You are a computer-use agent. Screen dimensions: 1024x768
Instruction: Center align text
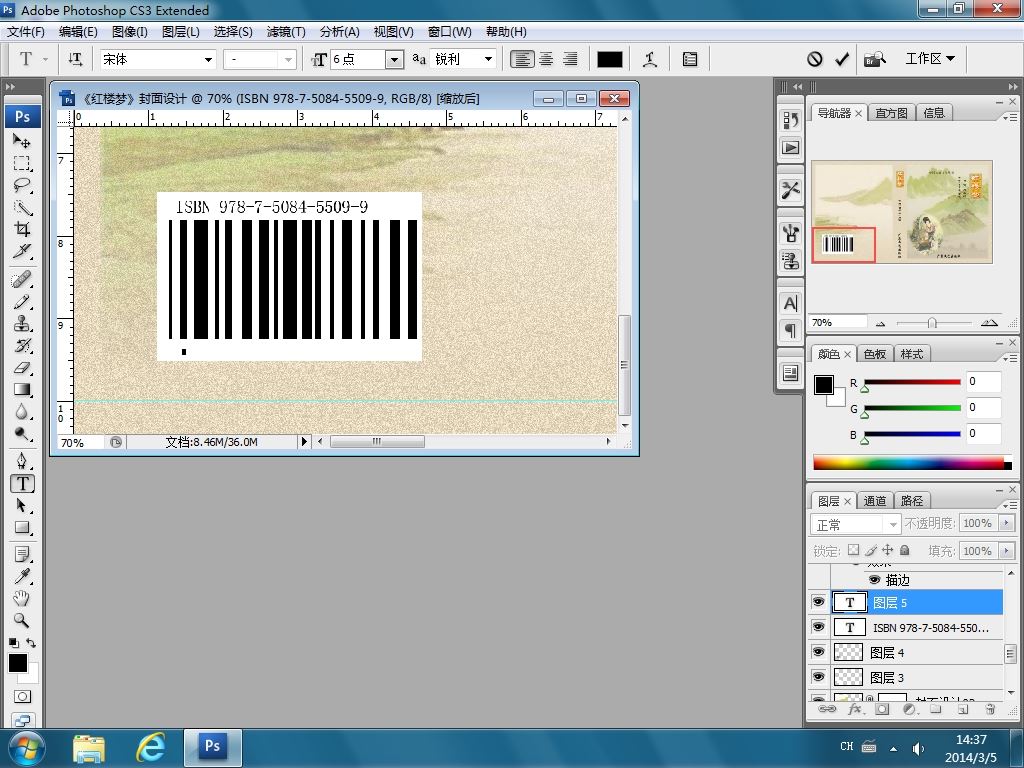pos(546,59)
